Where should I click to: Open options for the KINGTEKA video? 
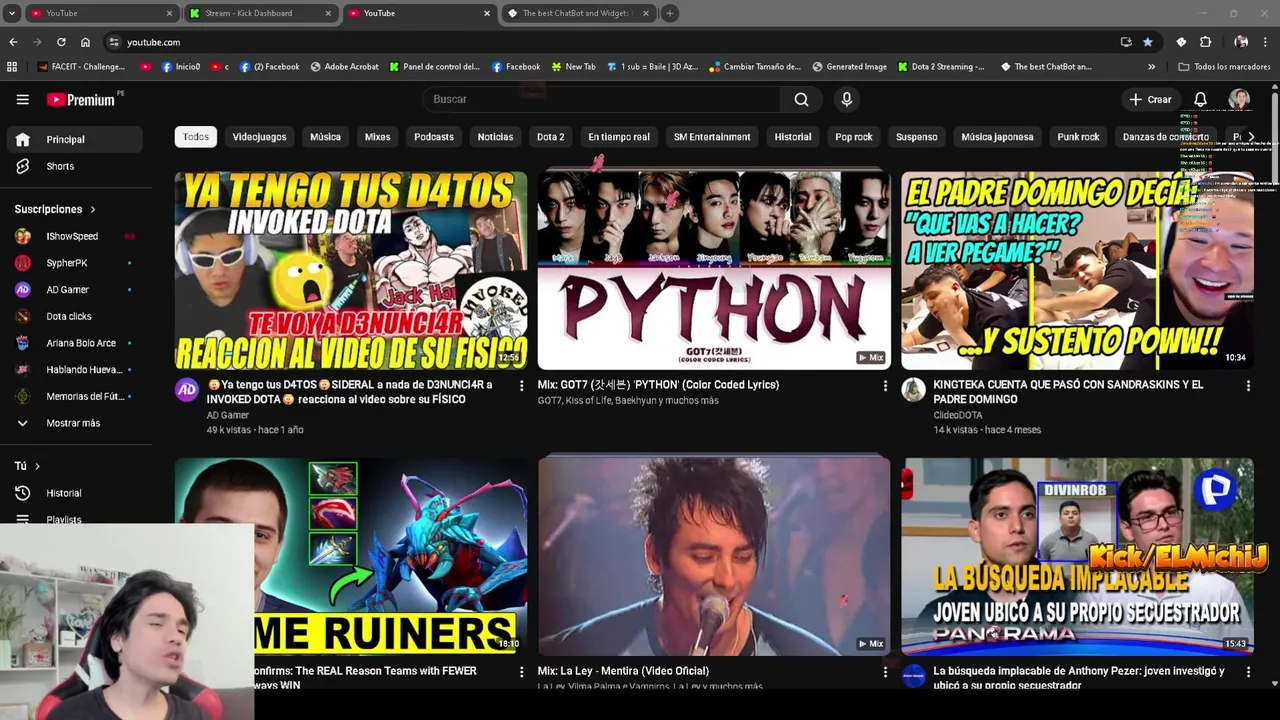(1248, 385)
